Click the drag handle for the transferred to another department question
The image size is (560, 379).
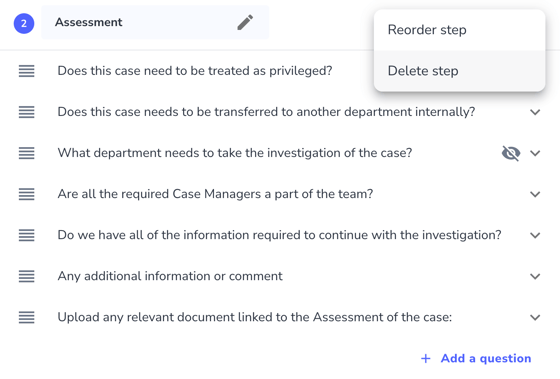(27, 112)
